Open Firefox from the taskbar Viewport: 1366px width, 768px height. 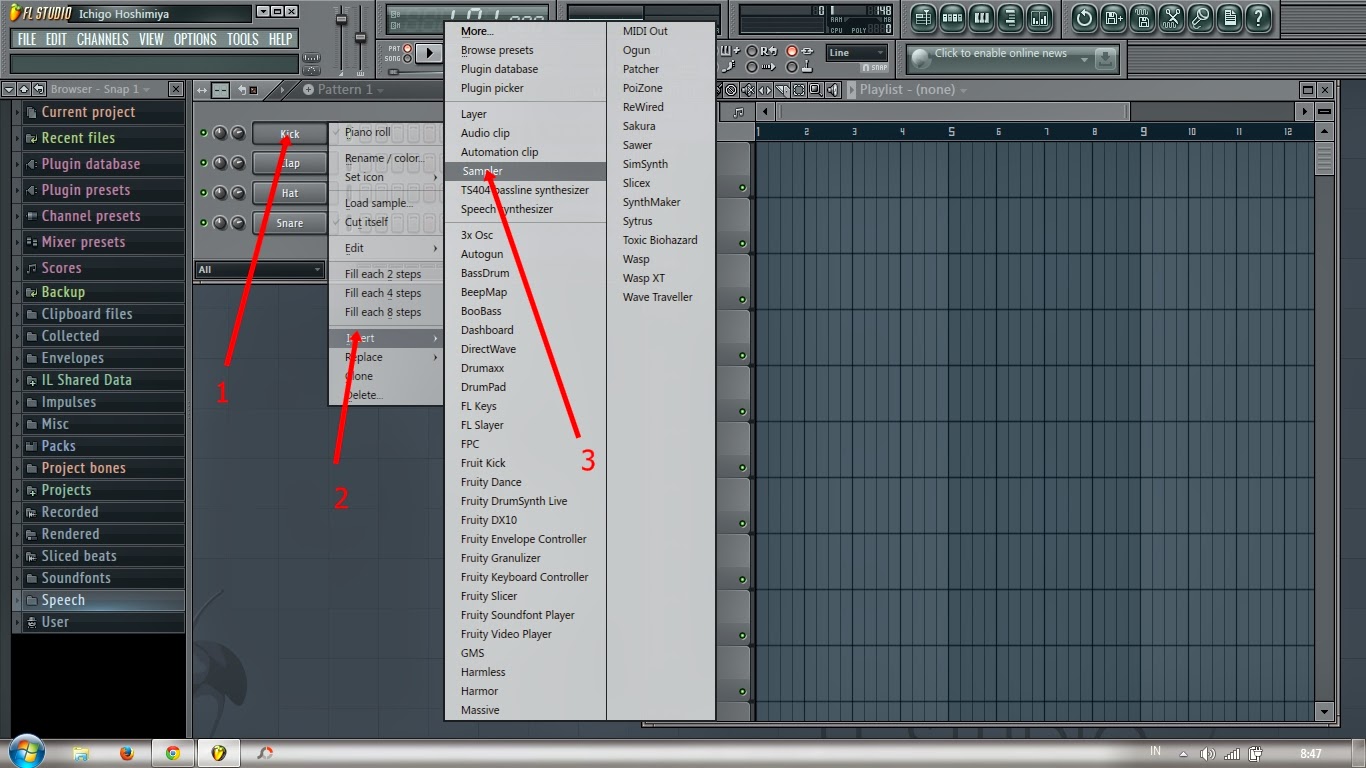coord(127,753)
